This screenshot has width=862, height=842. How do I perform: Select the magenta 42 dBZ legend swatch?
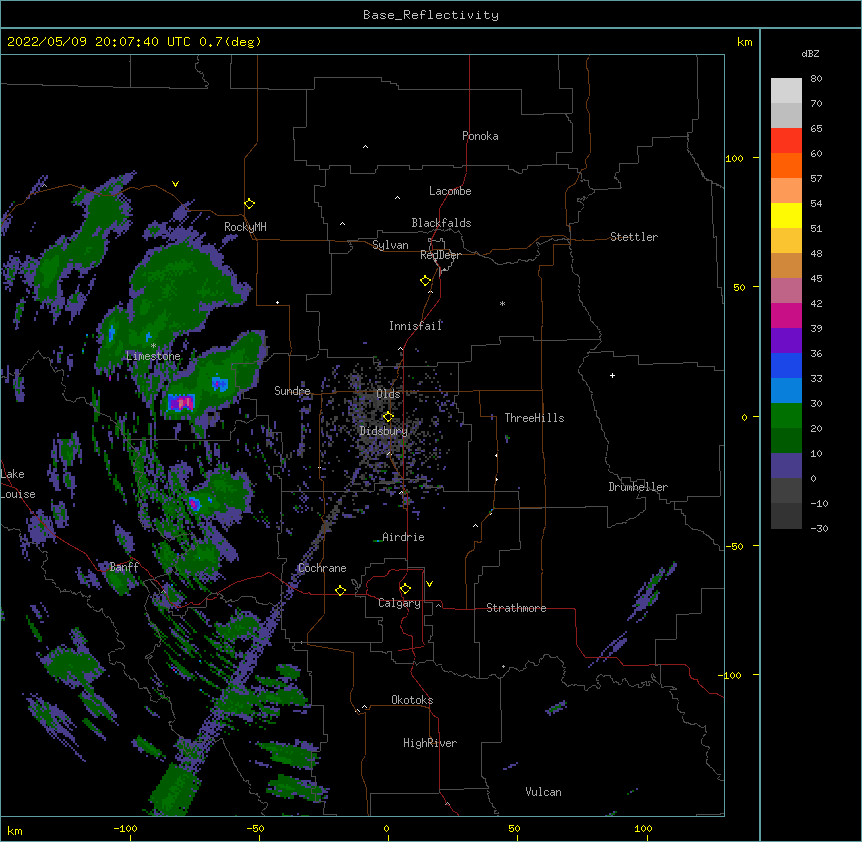(x=786, y=315)
